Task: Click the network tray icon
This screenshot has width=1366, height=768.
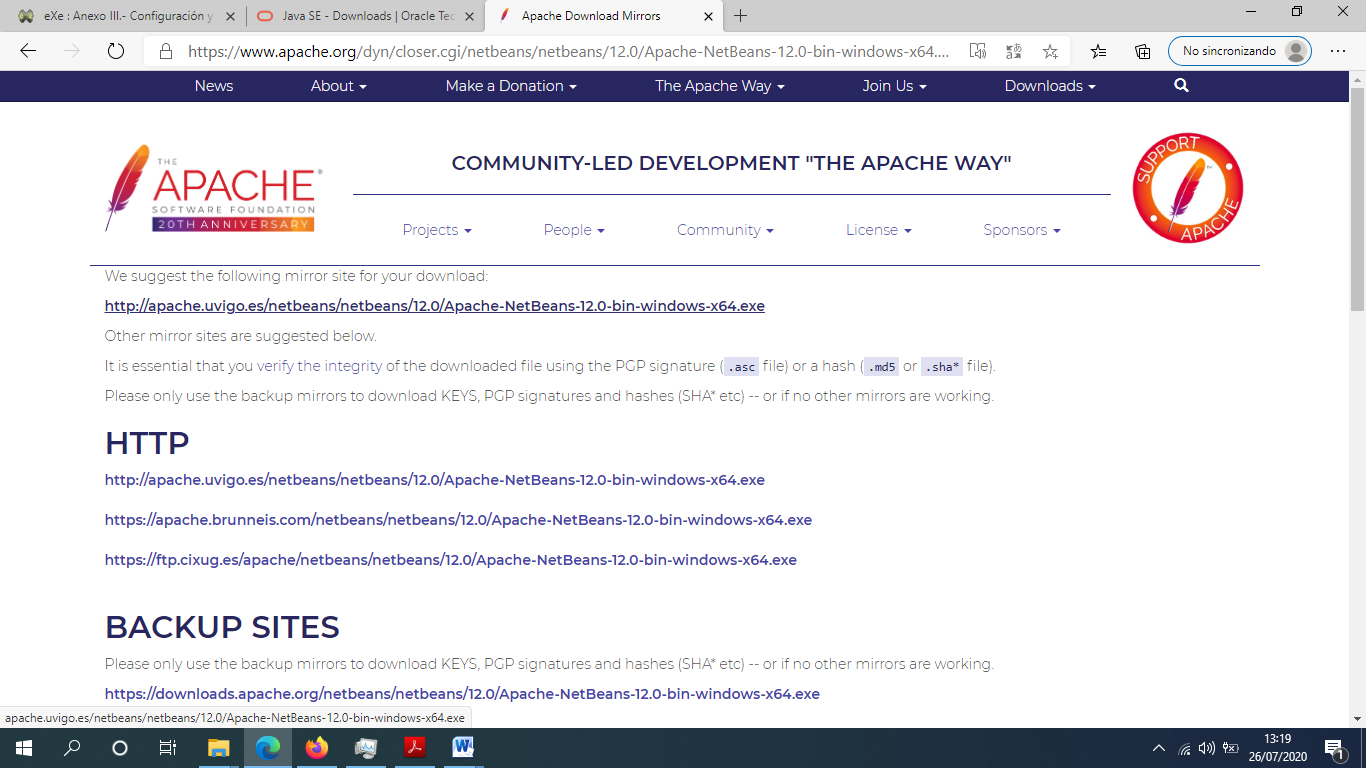Action: 1184,748
